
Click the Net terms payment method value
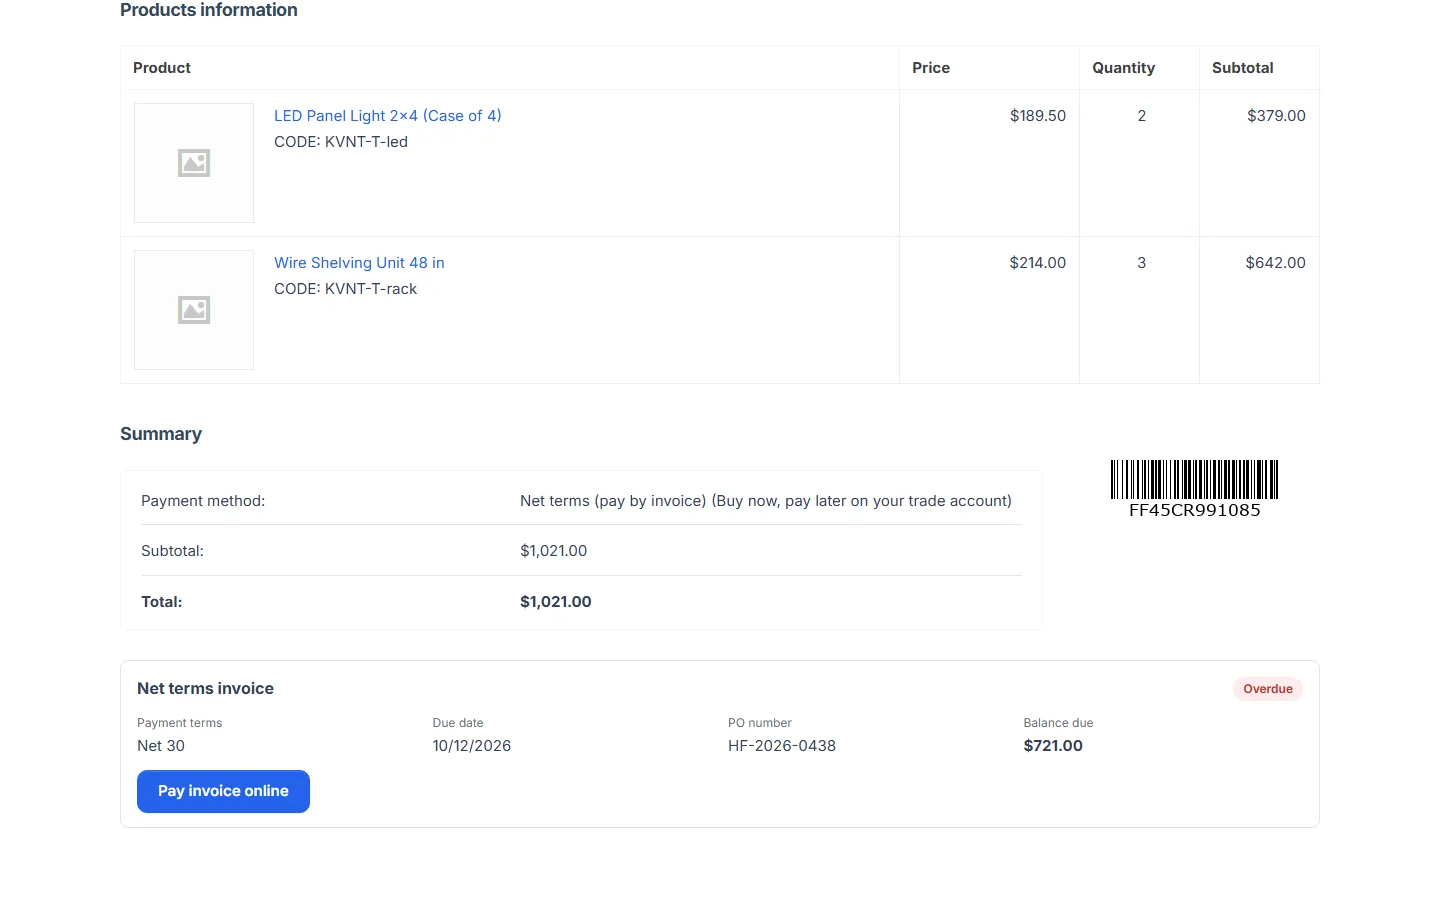pyautogui.click(x=766, y=501)
